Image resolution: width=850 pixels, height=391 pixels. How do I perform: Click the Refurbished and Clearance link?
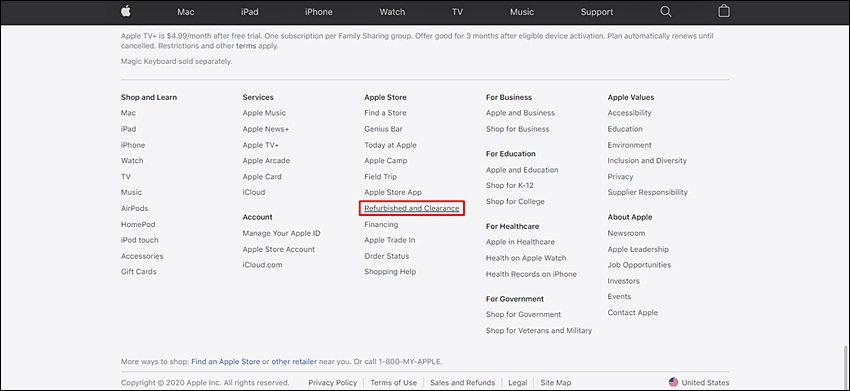coord(412,208)
